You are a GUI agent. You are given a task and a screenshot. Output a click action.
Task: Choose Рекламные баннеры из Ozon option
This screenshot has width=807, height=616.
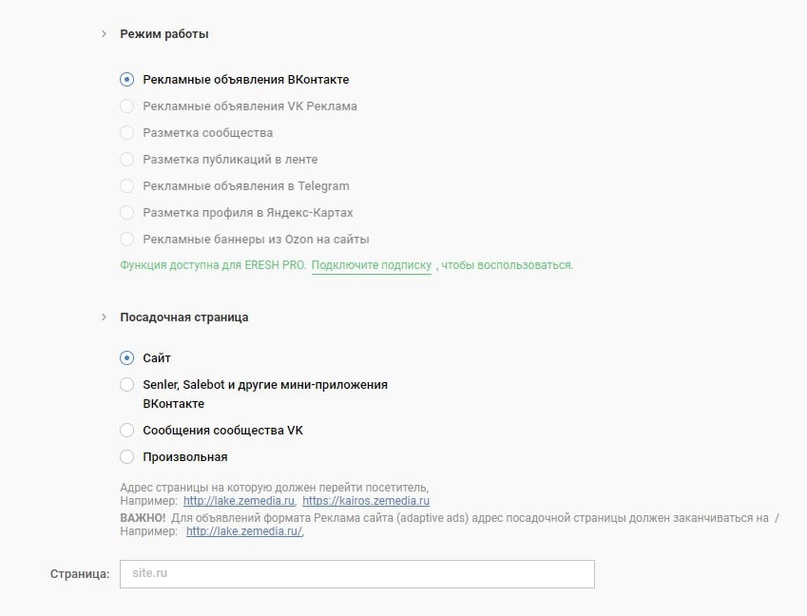126,240
